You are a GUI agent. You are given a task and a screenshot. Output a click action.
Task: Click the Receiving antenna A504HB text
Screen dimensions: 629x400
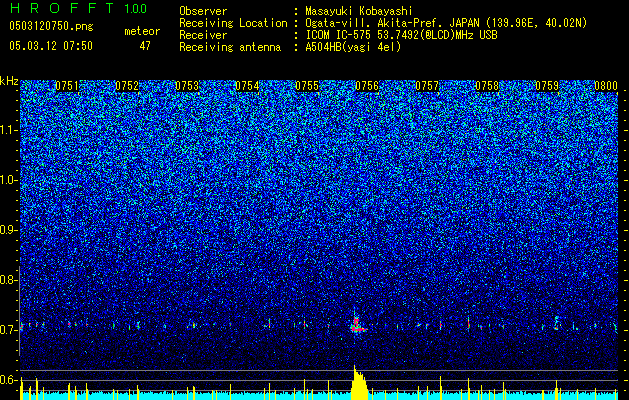tap(290, 47)
